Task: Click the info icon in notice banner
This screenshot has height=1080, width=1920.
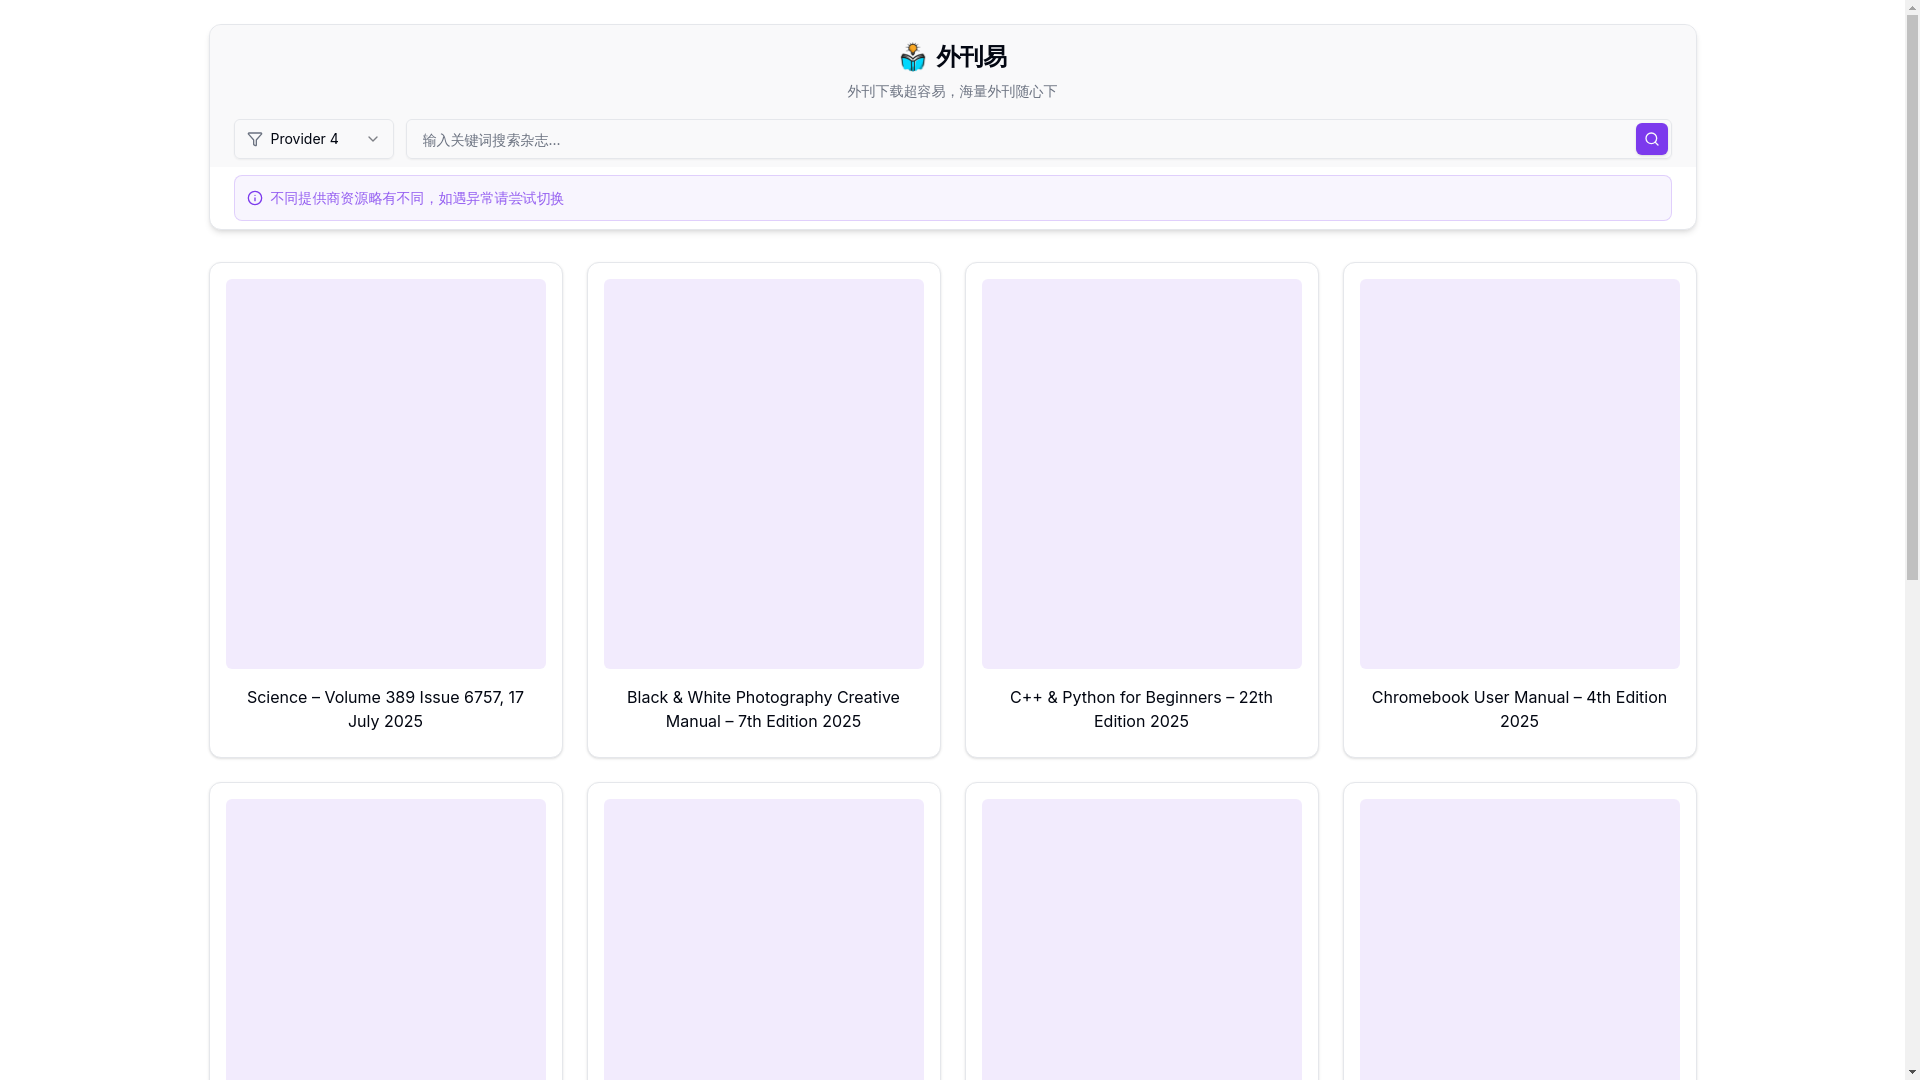Action: [x=255, y=198]
